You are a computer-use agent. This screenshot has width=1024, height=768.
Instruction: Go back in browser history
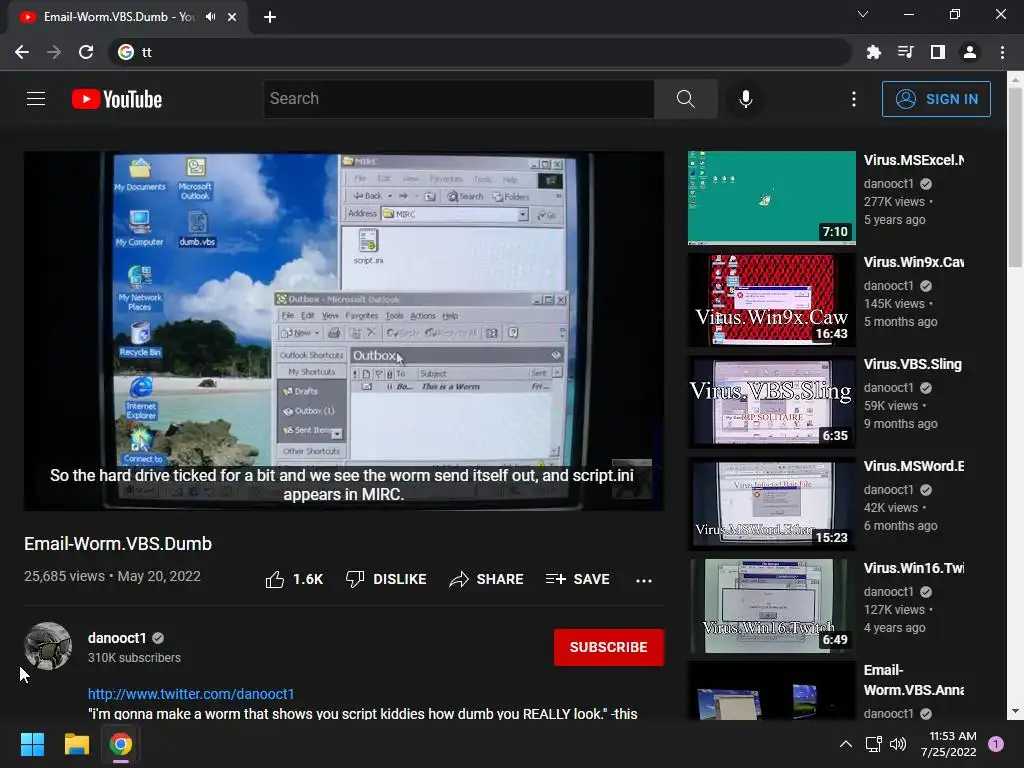22,52
